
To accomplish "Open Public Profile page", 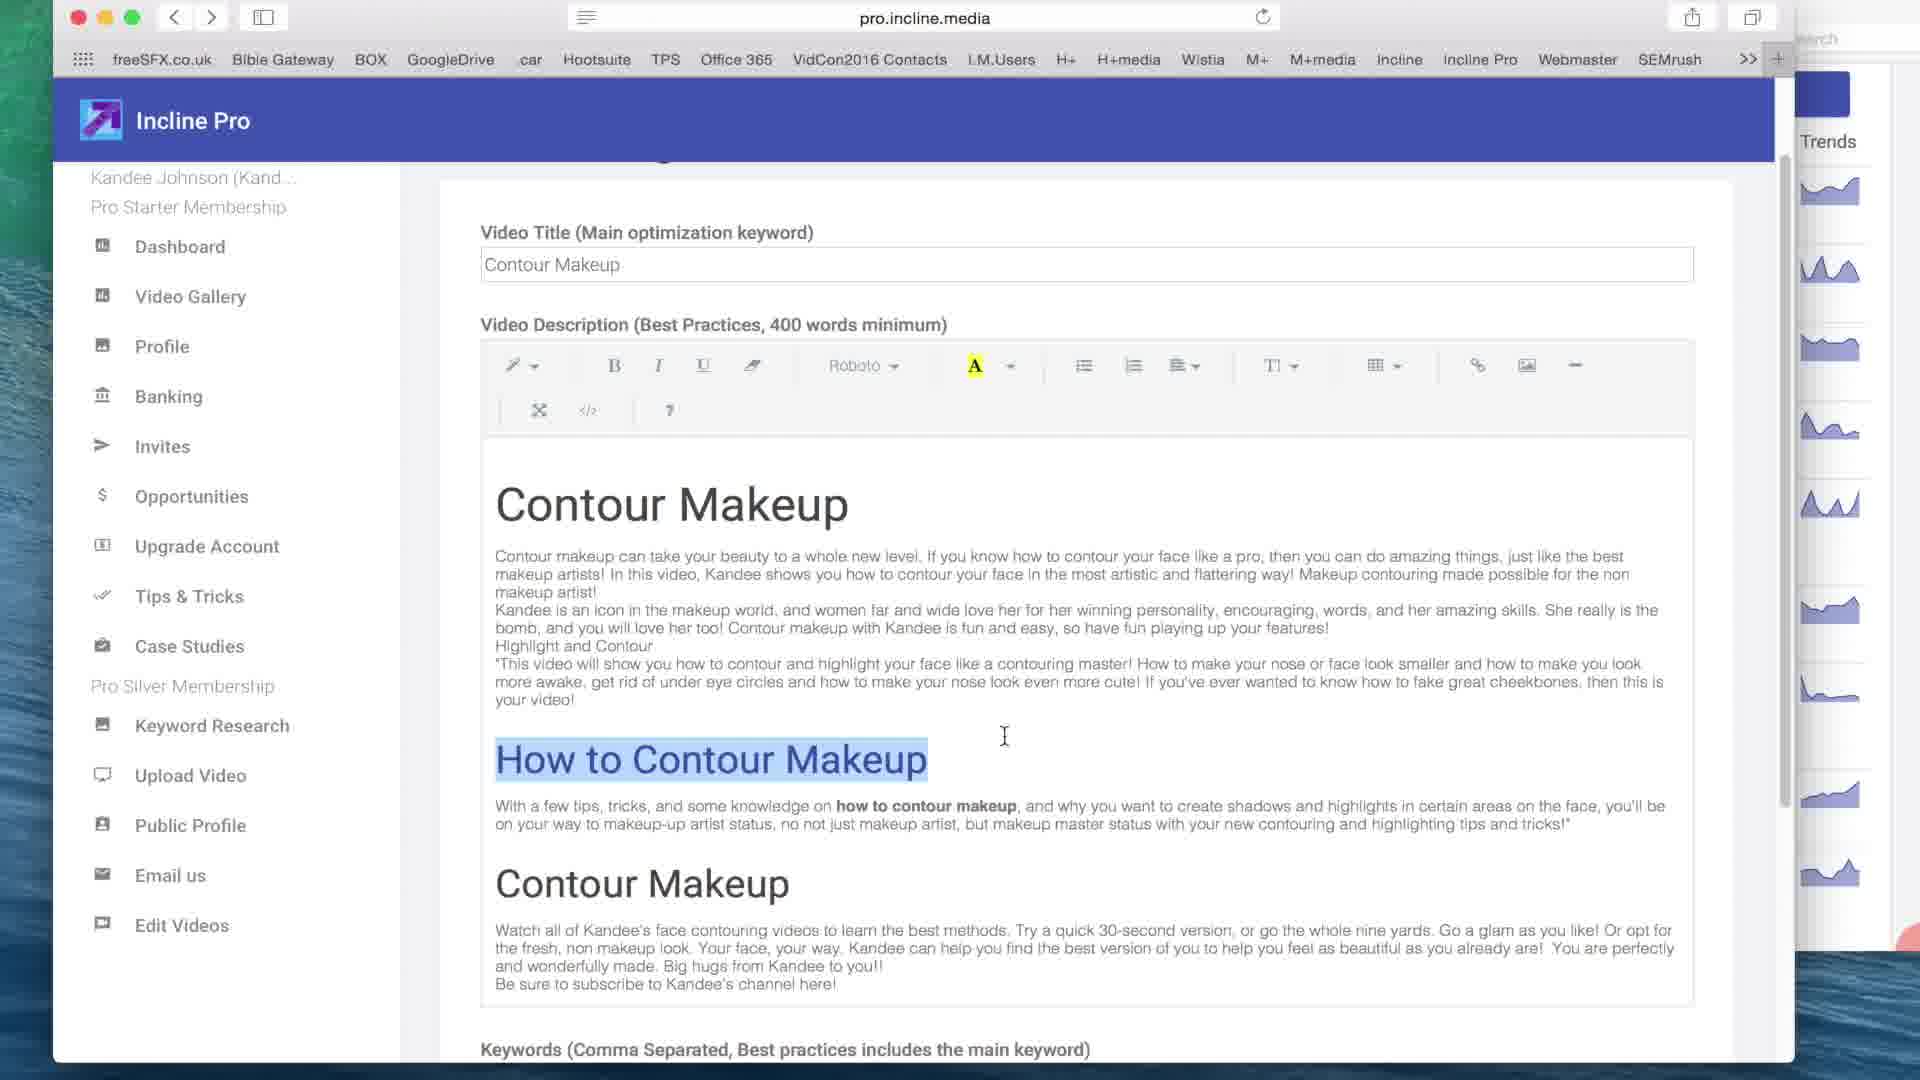I will click(x=190, y=826).
